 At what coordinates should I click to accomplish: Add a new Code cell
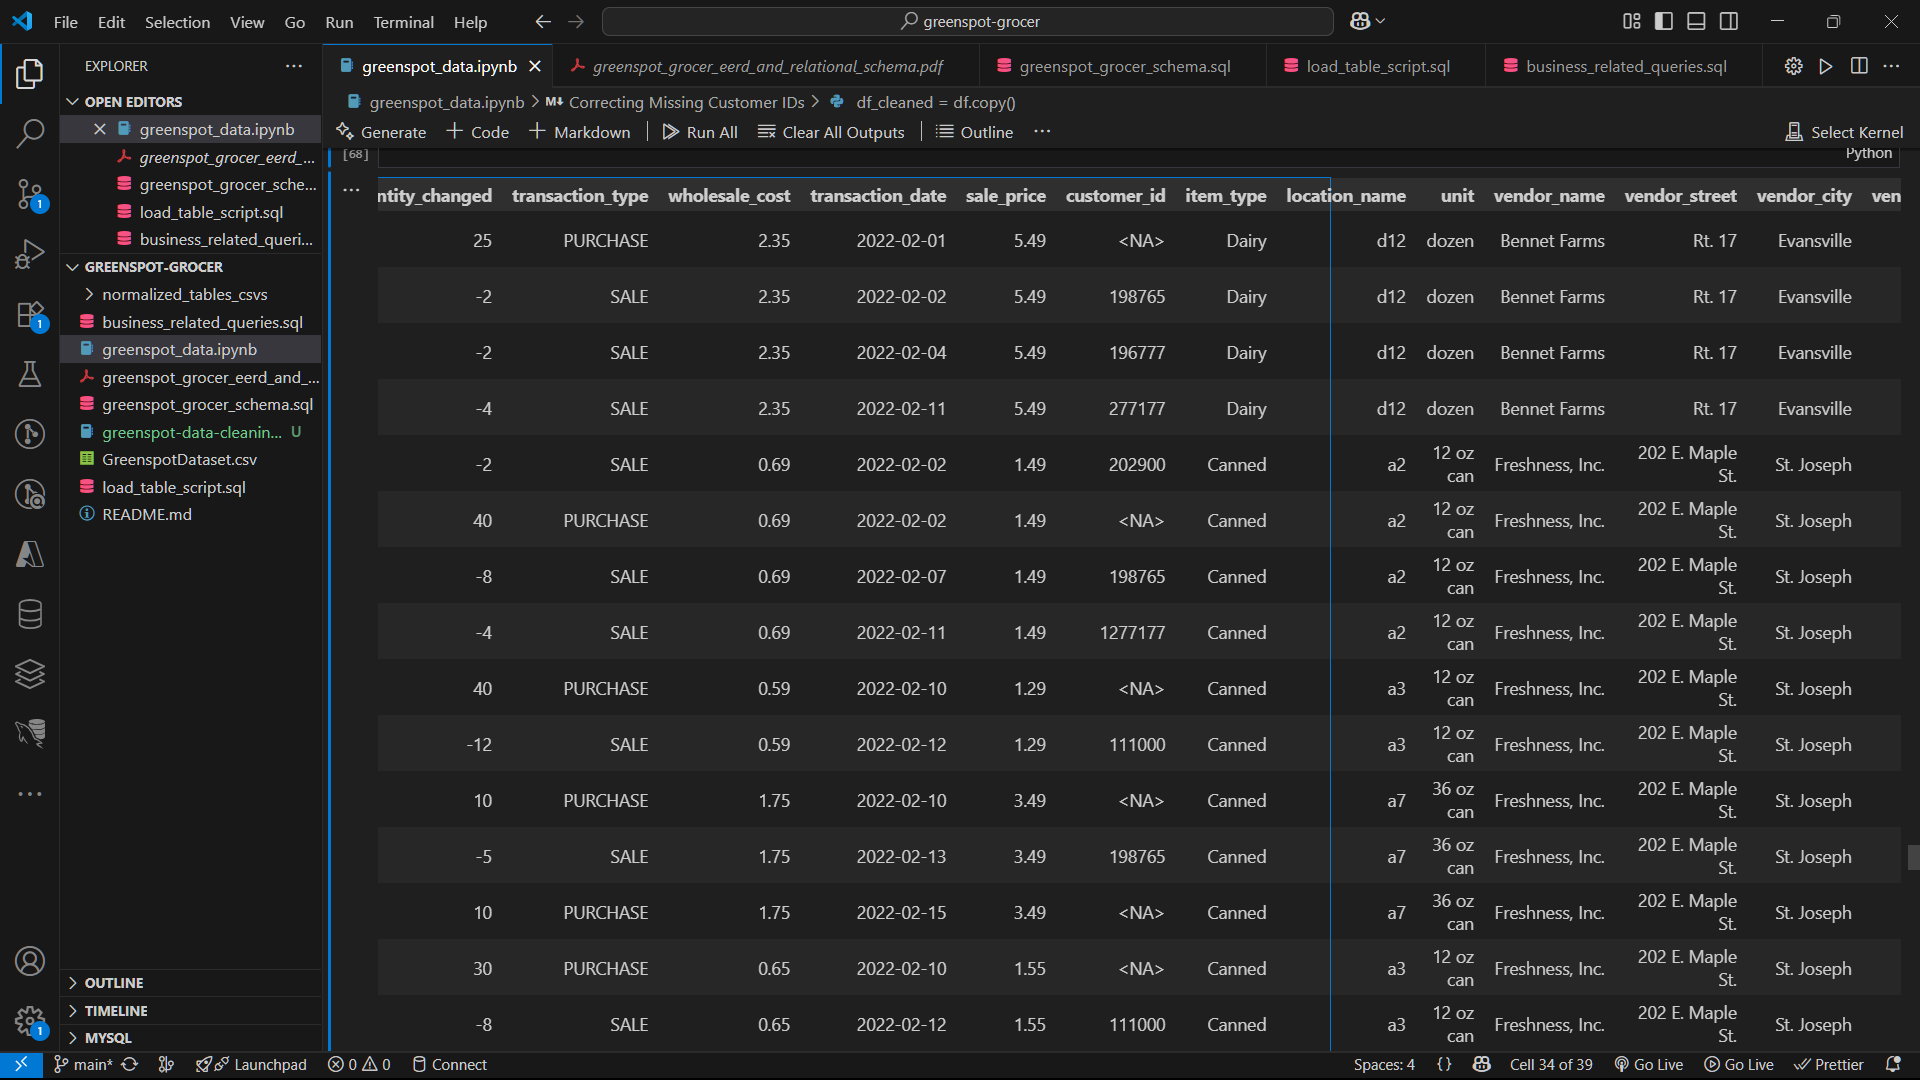click(x=477, y=132)
